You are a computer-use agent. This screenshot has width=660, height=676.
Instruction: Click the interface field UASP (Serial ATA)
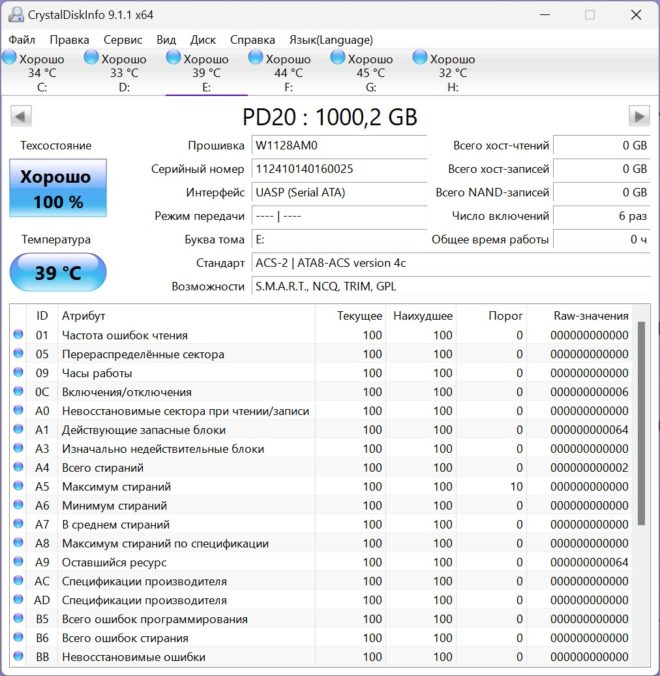tap(339, 192)
